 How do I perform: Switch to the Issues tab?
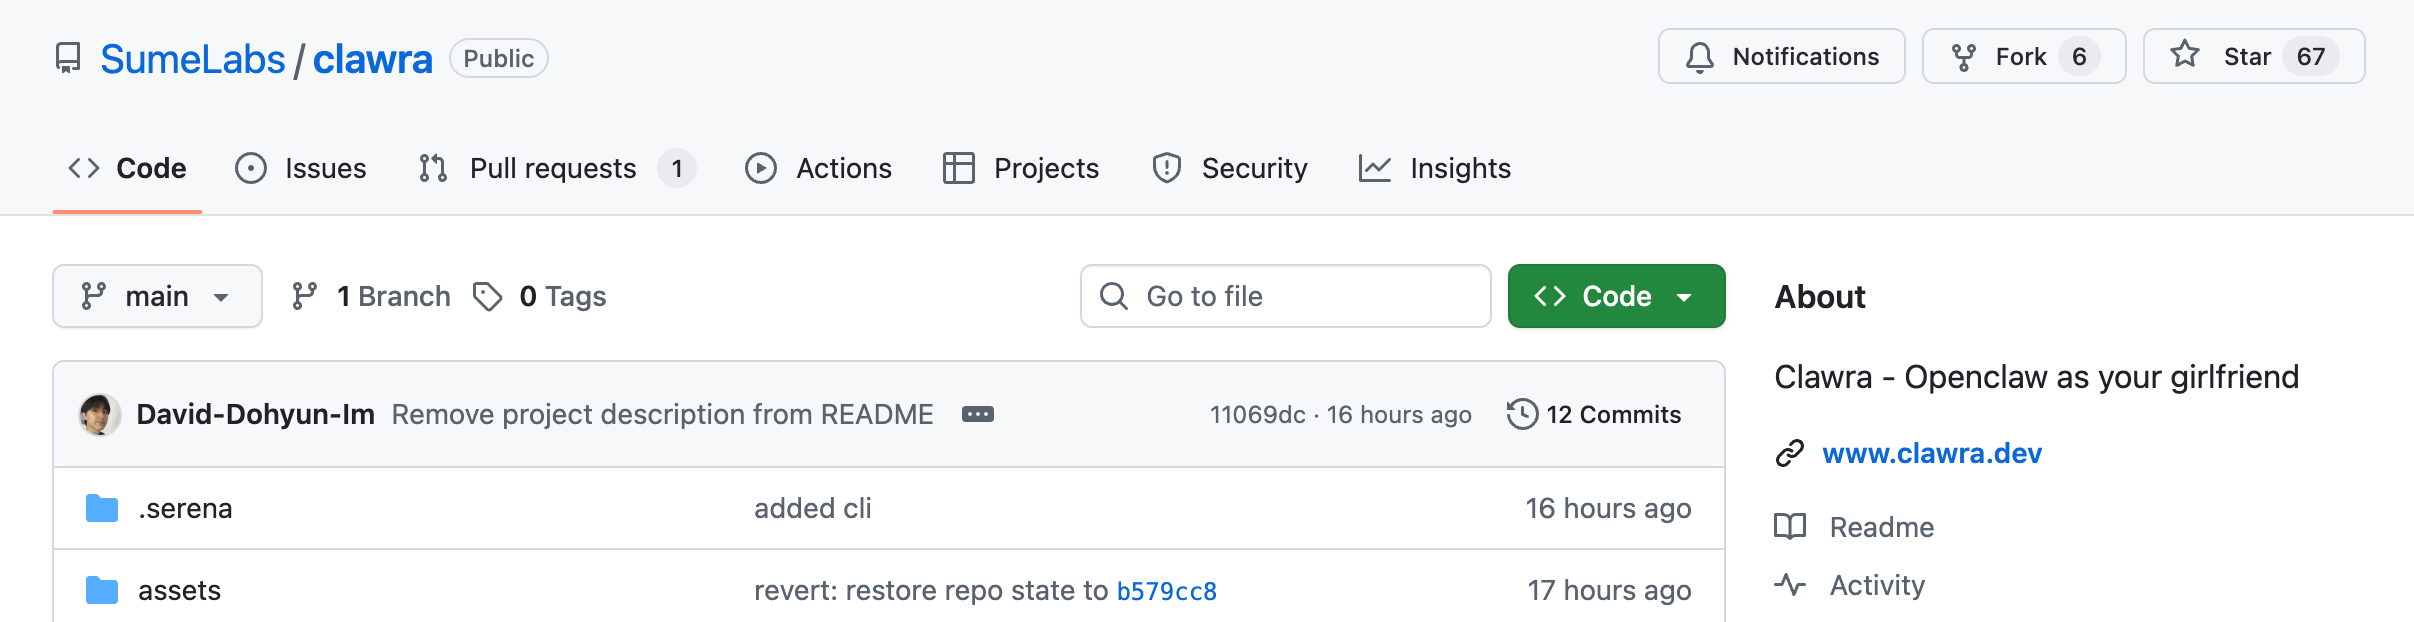pos(301,168)
